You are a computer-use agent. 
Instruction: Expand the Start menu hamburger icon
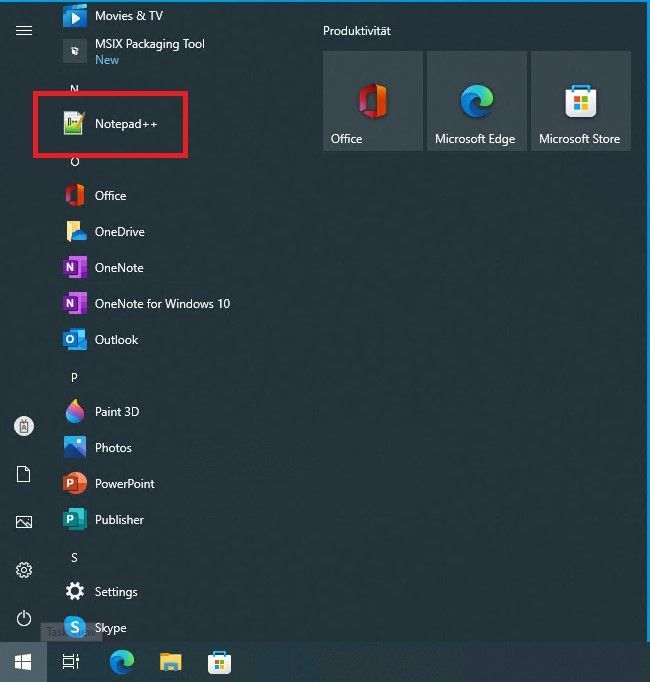tap(24, 30)
